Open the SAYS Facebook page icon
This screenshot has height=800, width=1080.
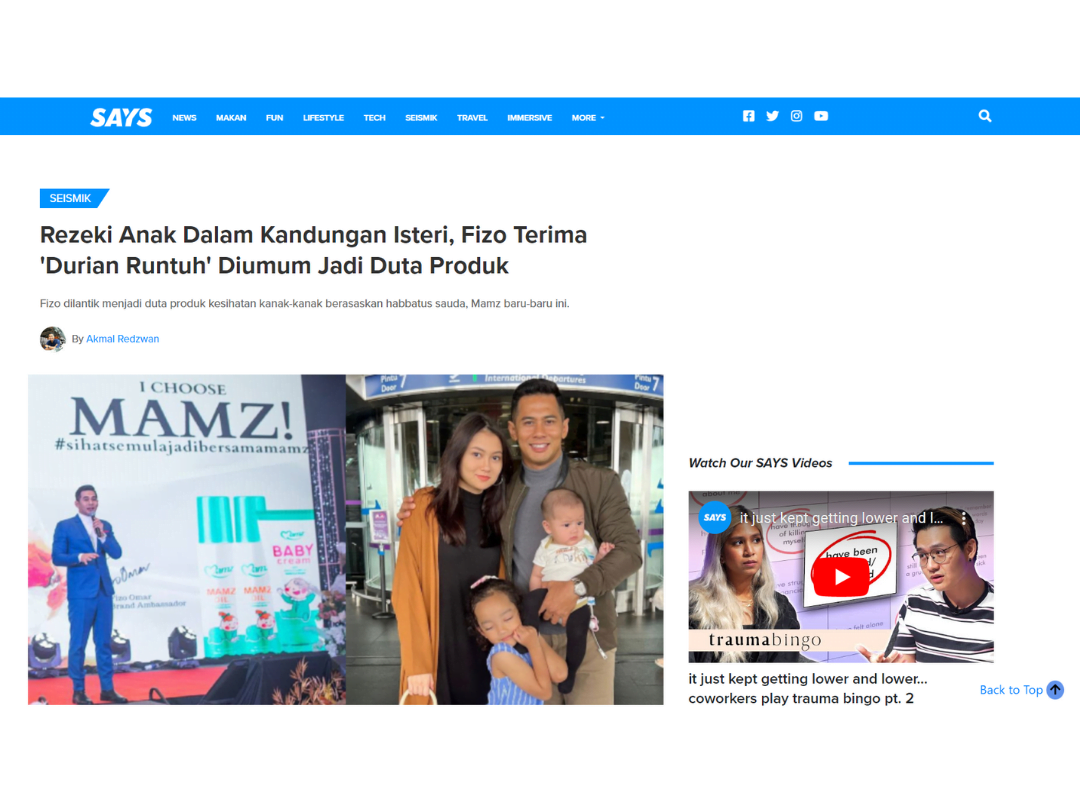click(x=749, y=116)
